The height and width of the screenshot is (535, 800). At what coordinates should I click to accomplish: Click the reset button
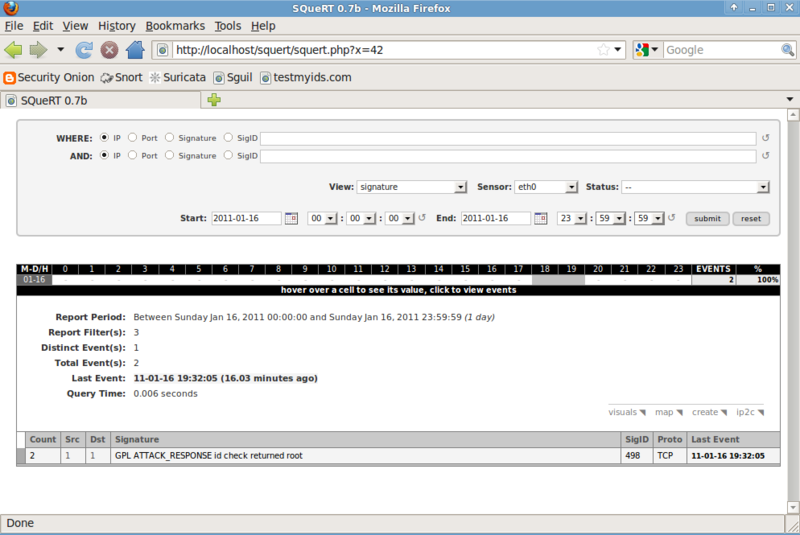(751, 219)
